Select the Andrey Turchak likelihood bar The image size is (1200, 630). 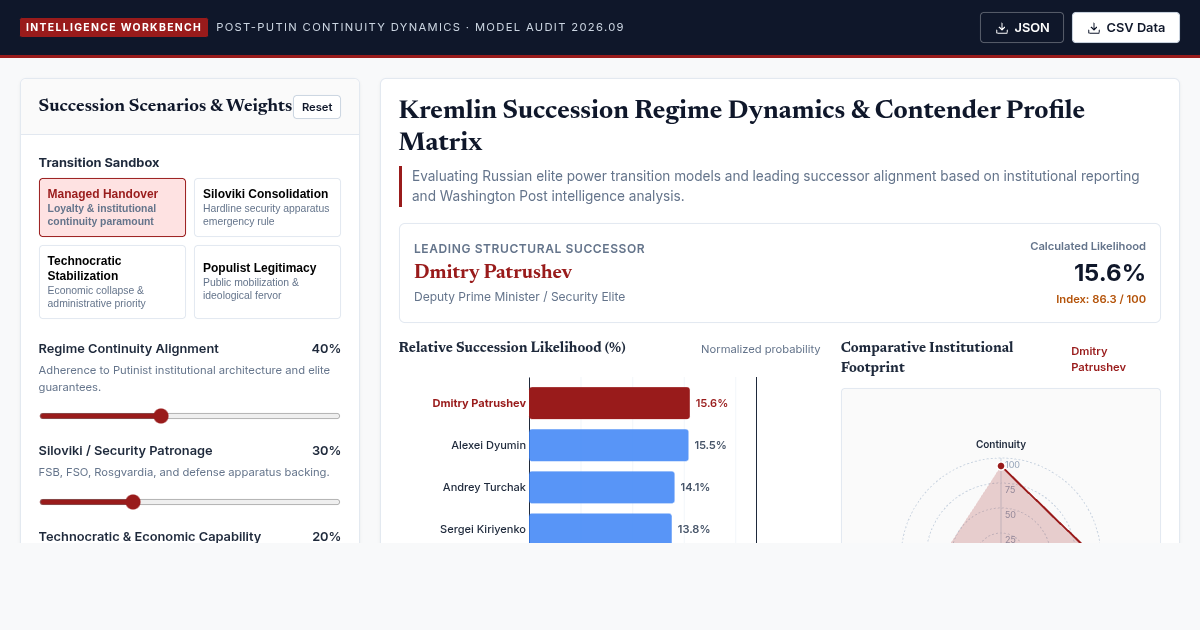[602, 487]
